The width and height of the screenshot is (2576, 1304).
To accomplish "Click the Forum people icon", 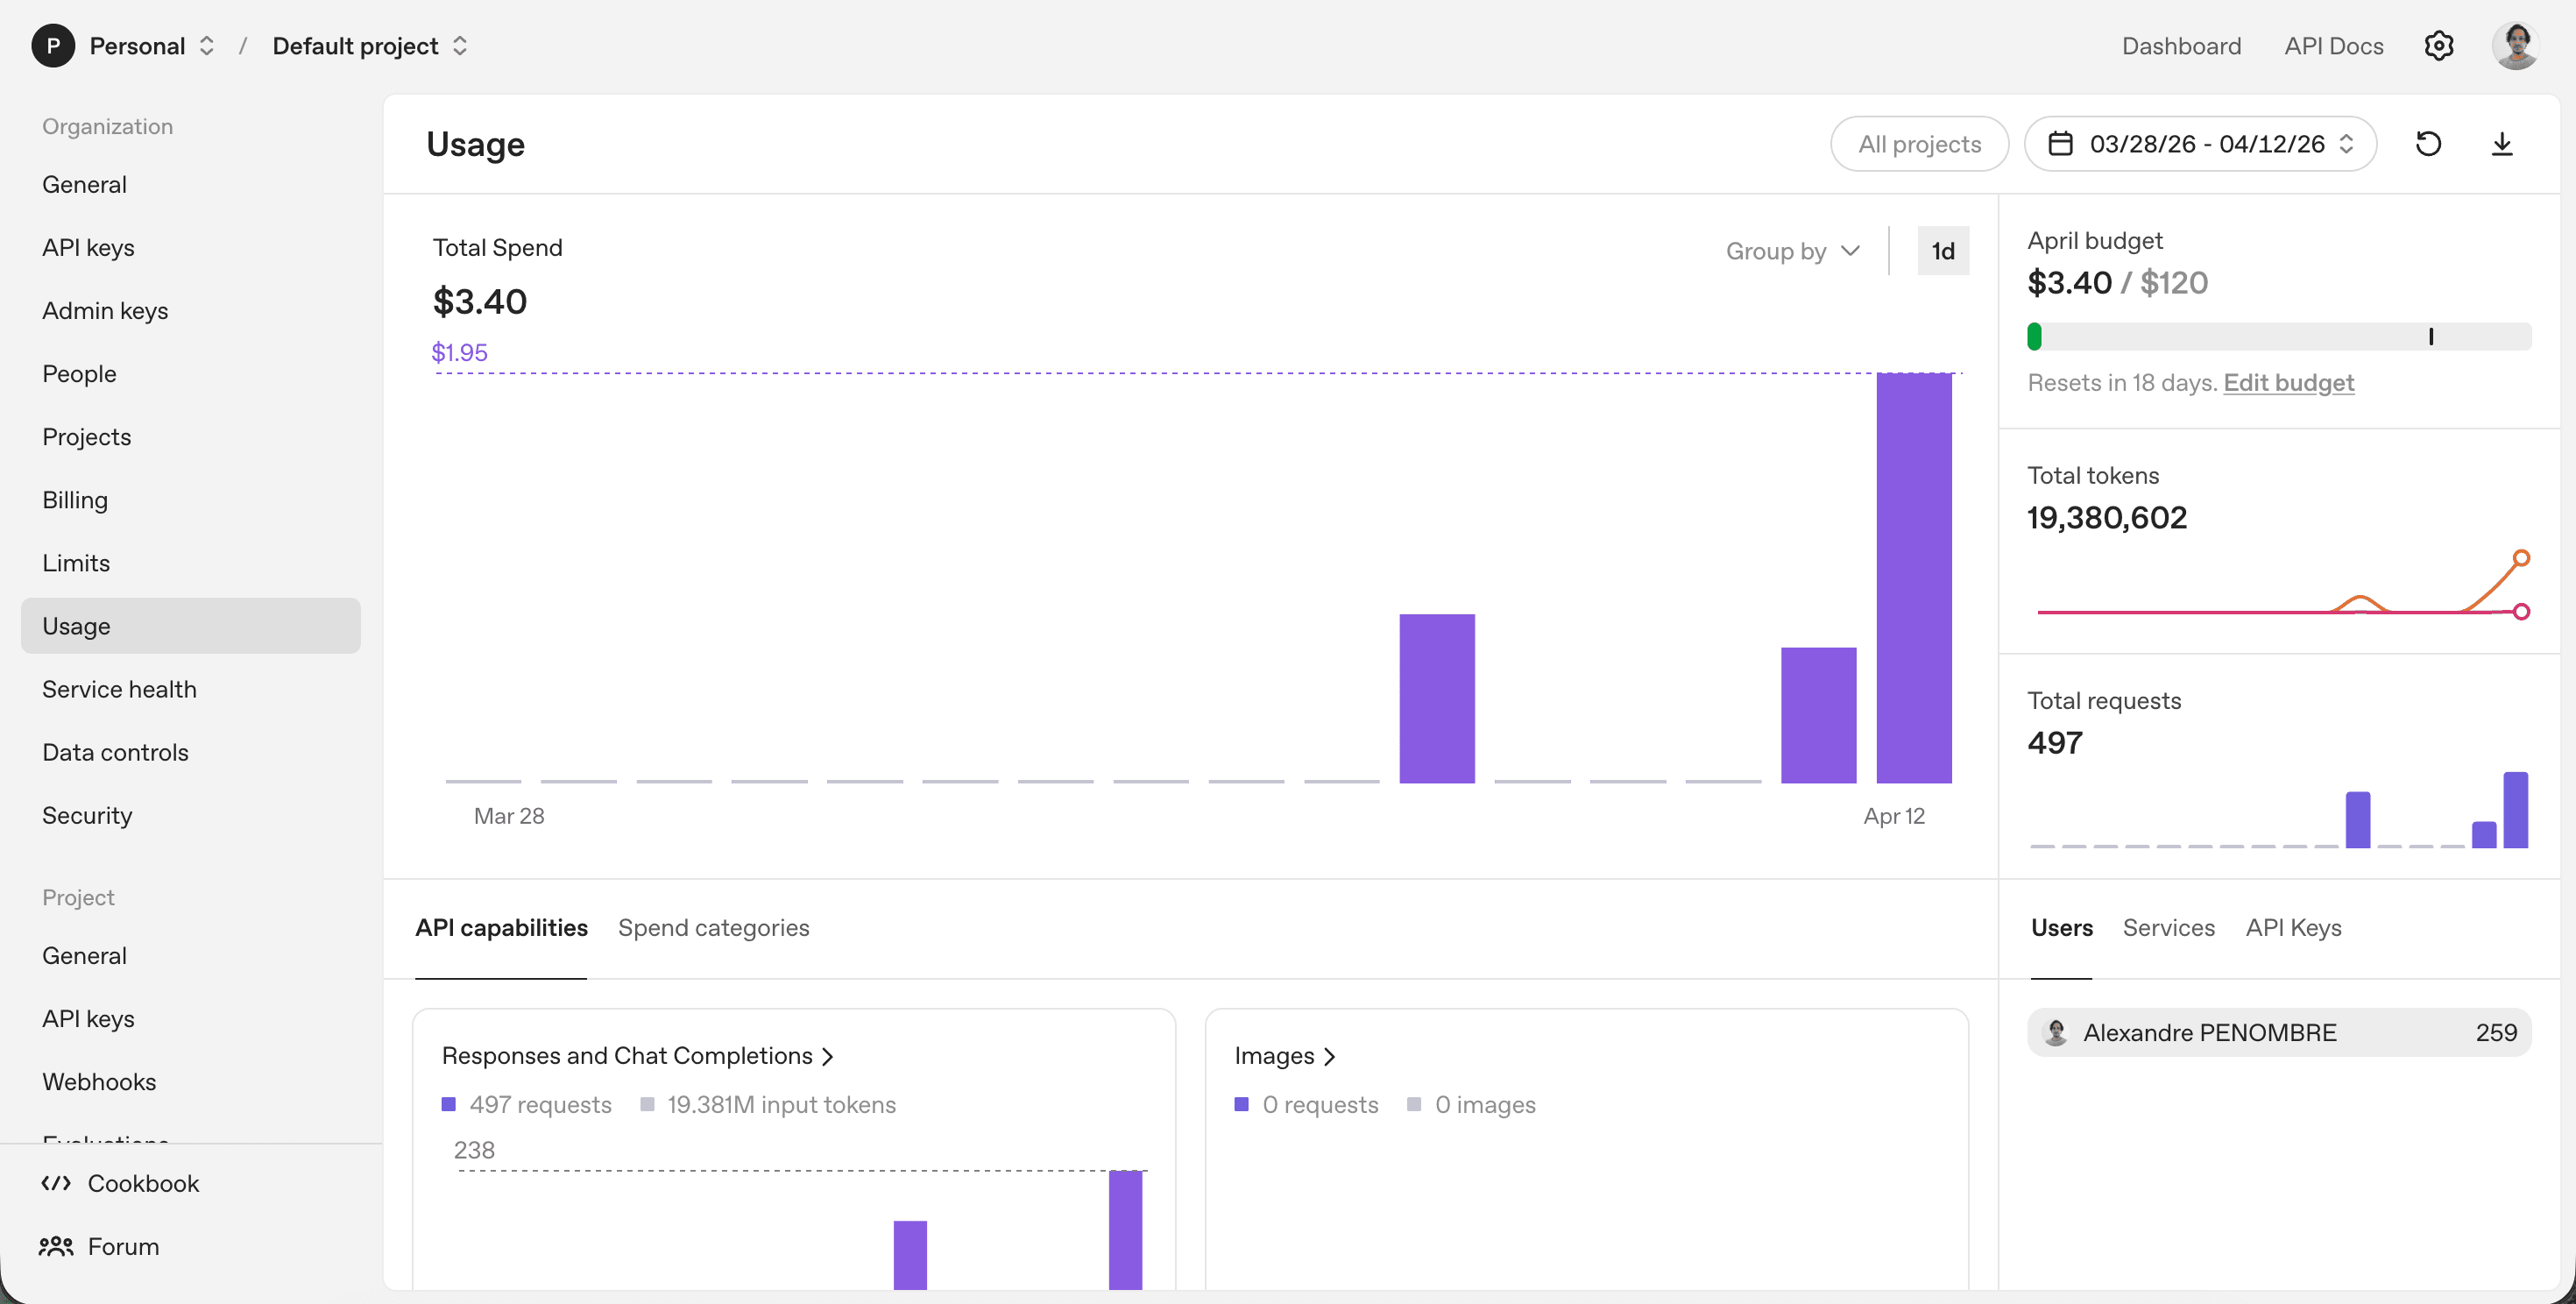I will 56,1246.
